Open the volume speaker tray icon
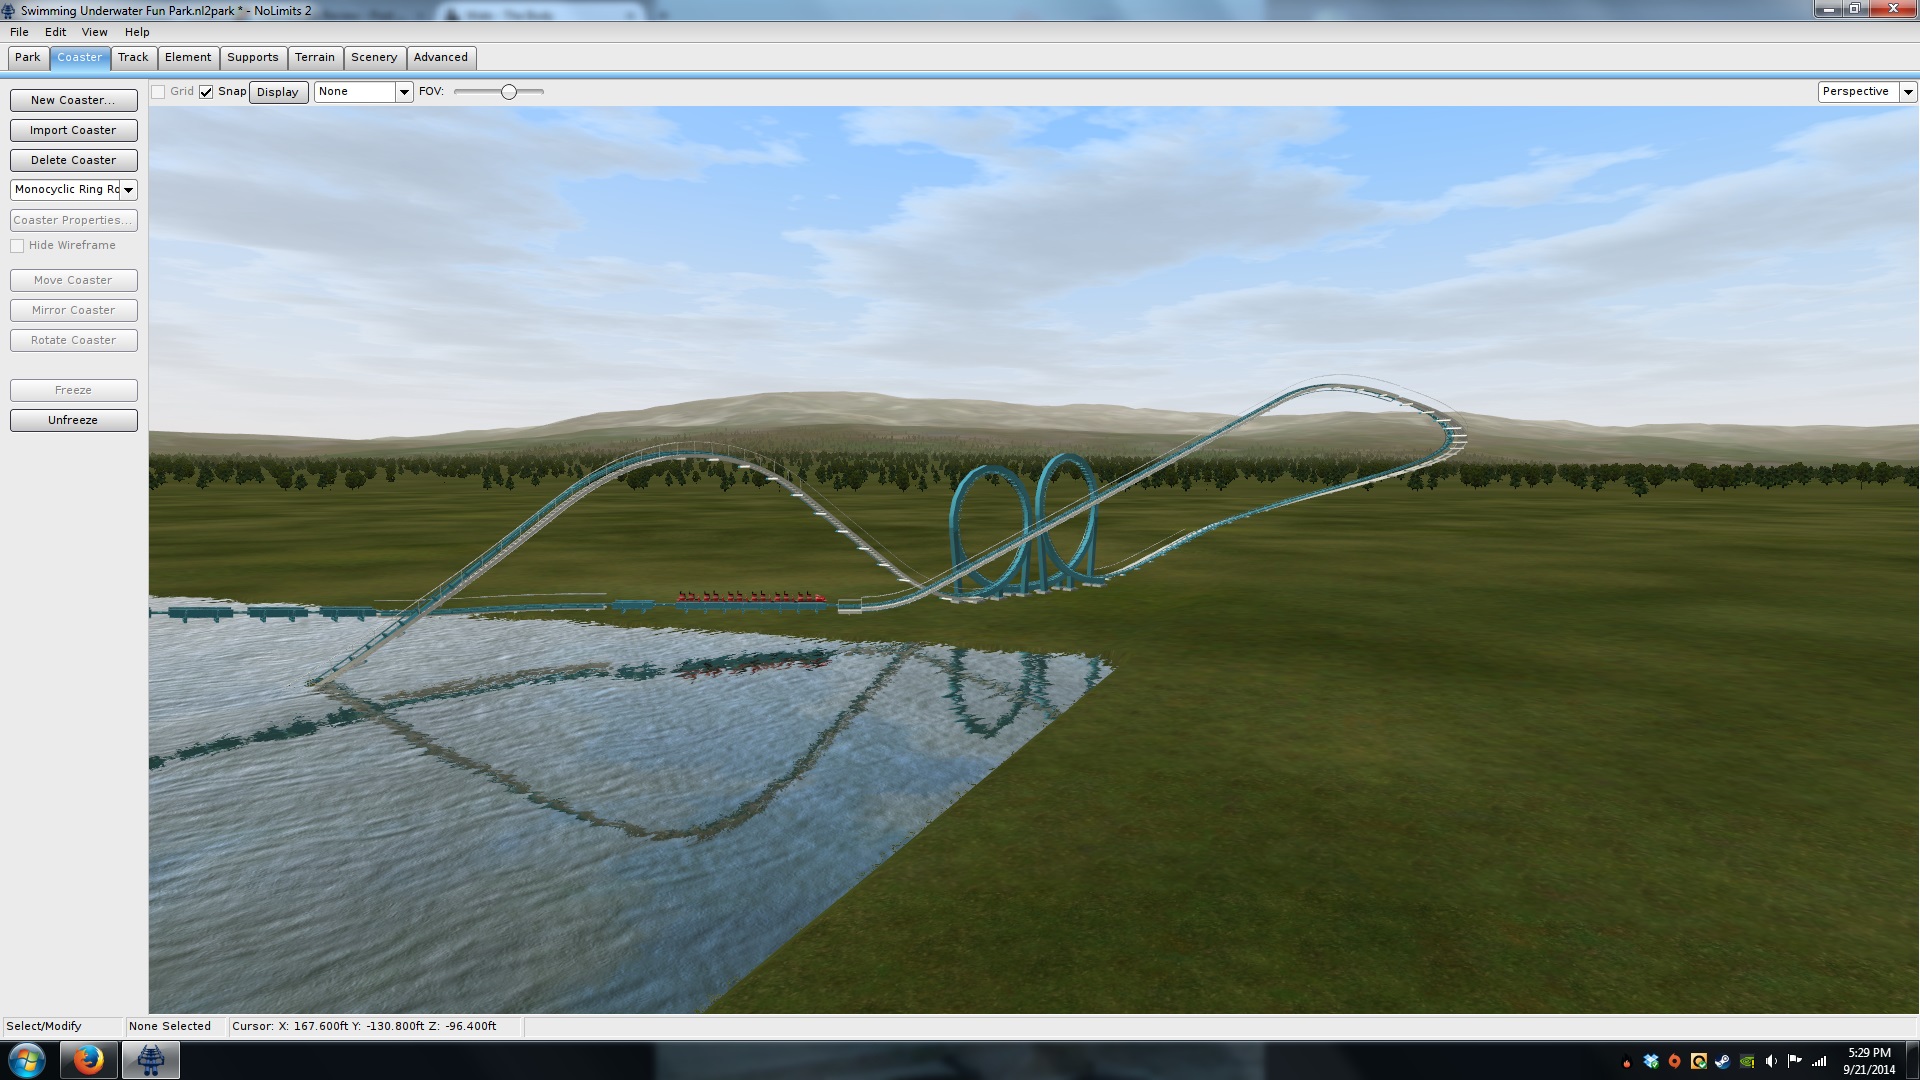The height and width of the screenshot is (1080, 1920). click(1771, 1061)
